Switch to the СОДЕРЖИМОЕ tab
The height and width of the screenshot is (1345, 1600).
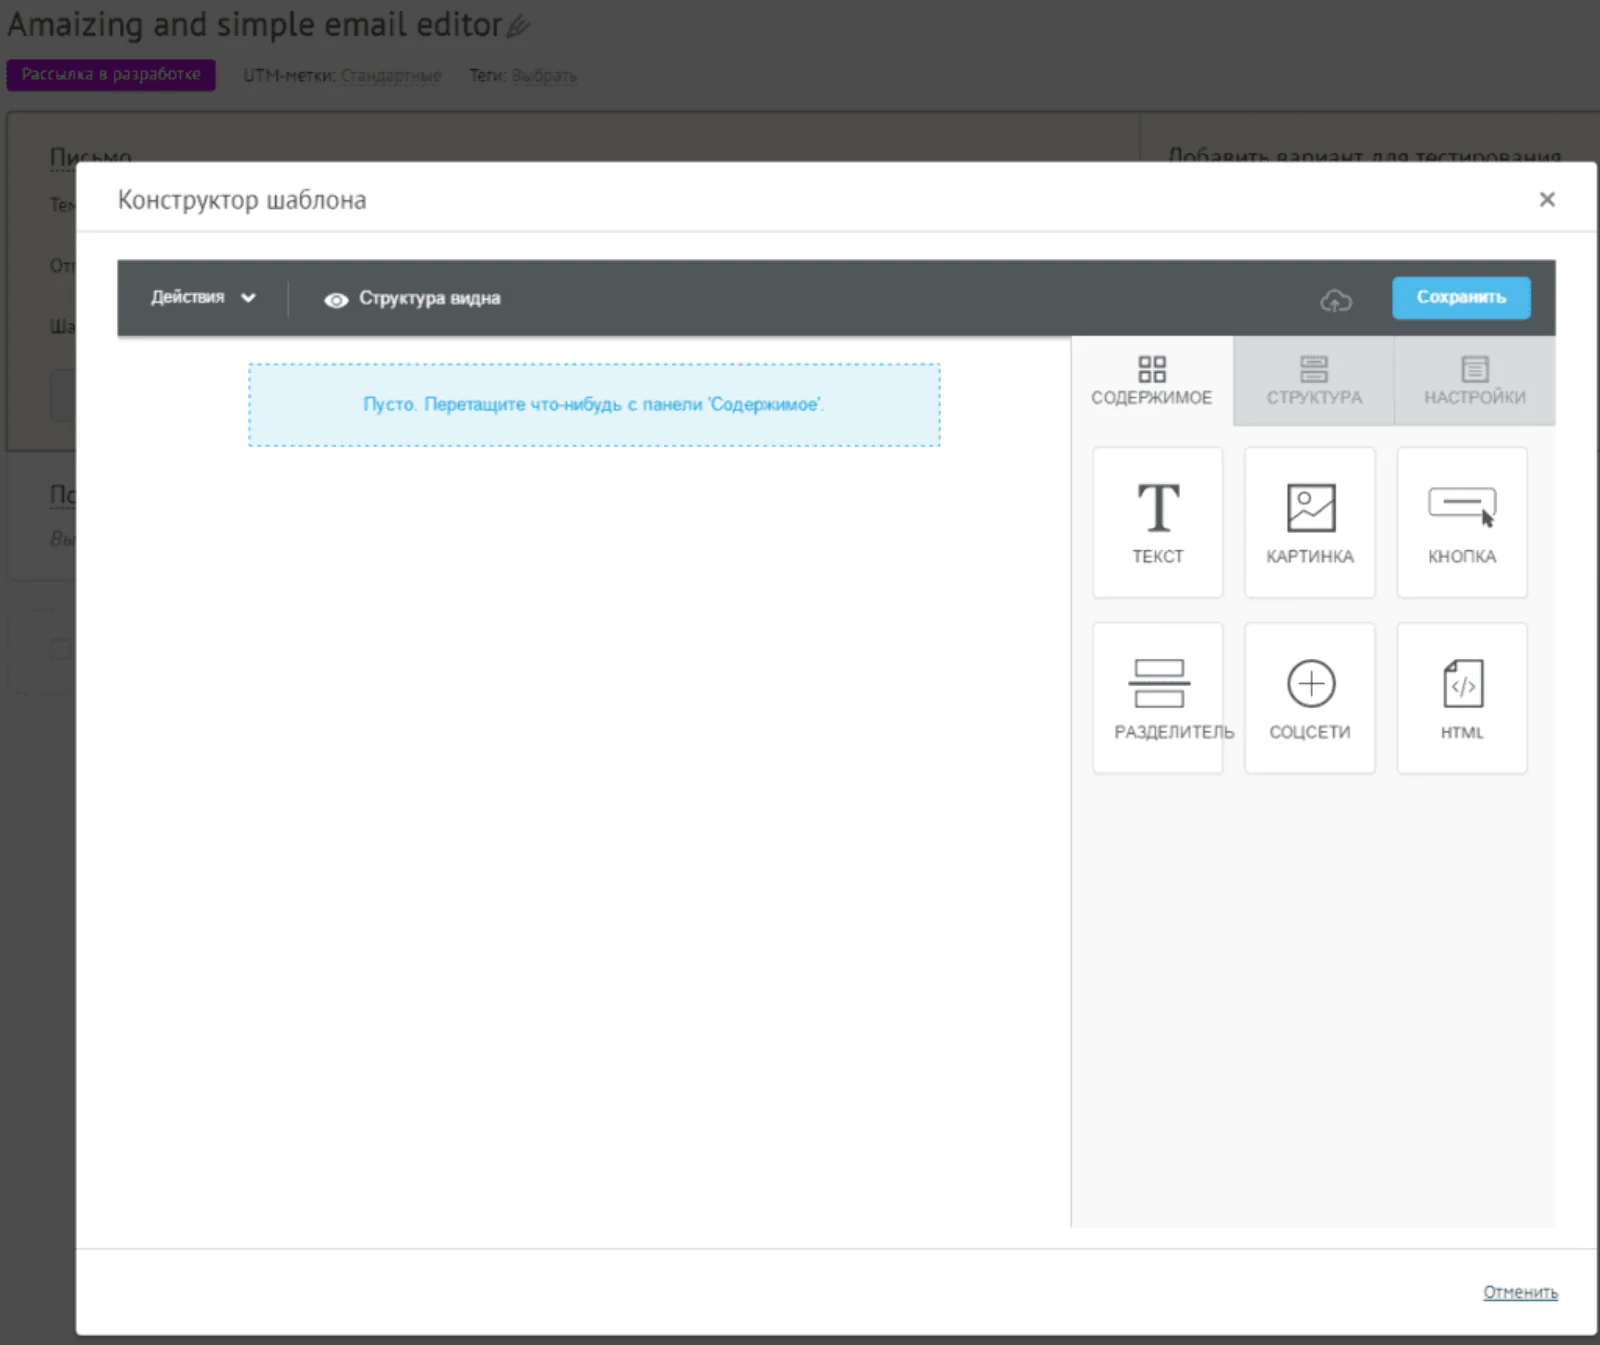coord(1151,381)
